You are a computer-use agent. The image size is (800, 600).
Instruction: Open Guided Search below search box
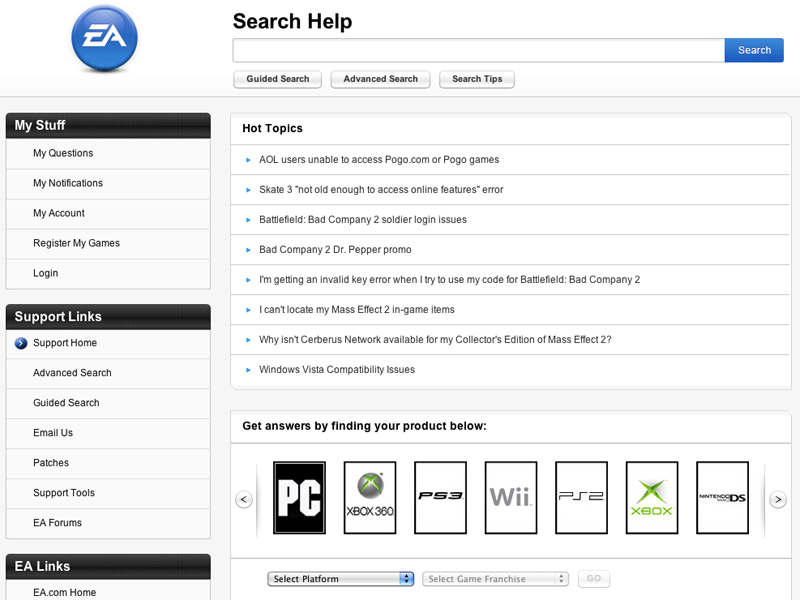(x=278, y=79)
